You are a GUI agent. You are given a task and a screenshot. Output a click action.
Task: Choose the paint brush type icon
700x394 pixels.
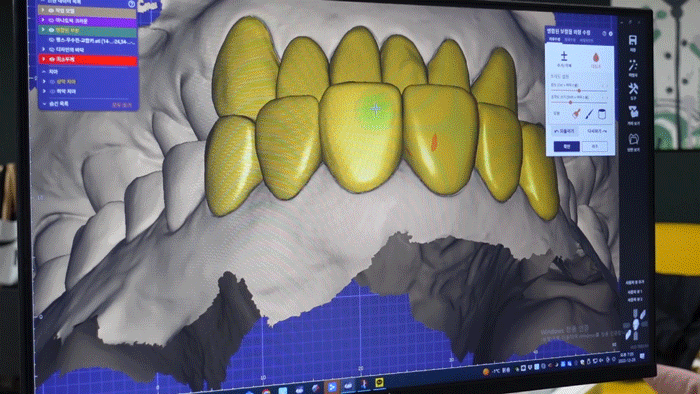click(577, 114)
